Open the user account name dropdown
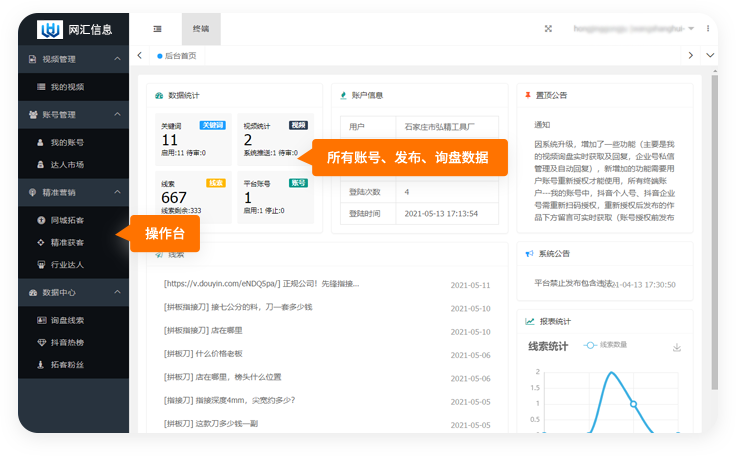736x456 pixels. 633,29
